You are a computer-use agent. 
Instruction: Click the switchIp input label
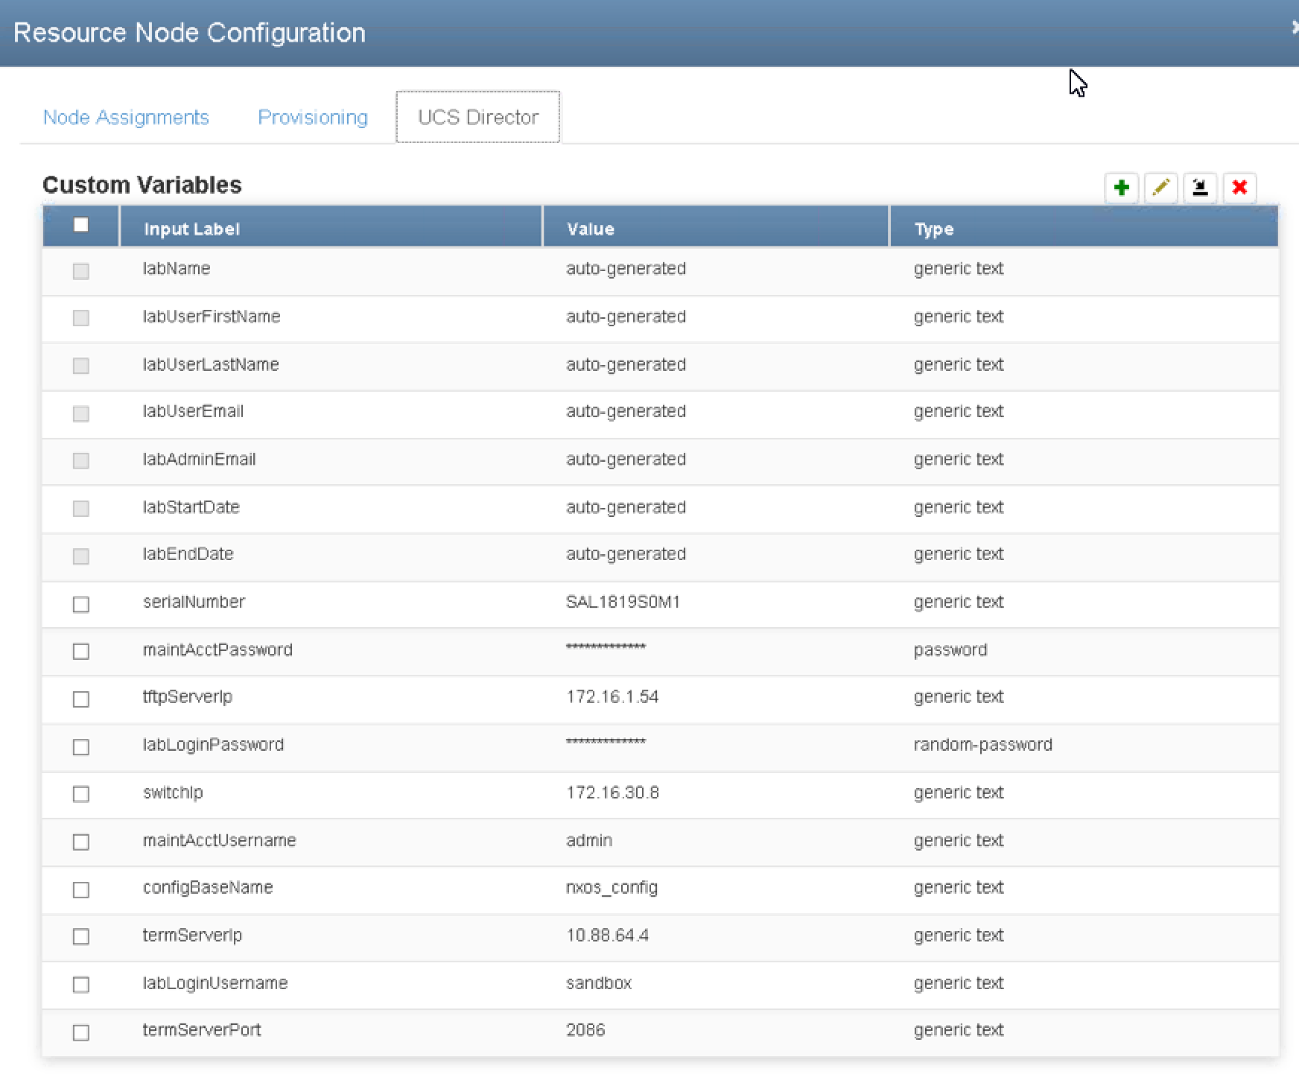[x=173, y=793]
